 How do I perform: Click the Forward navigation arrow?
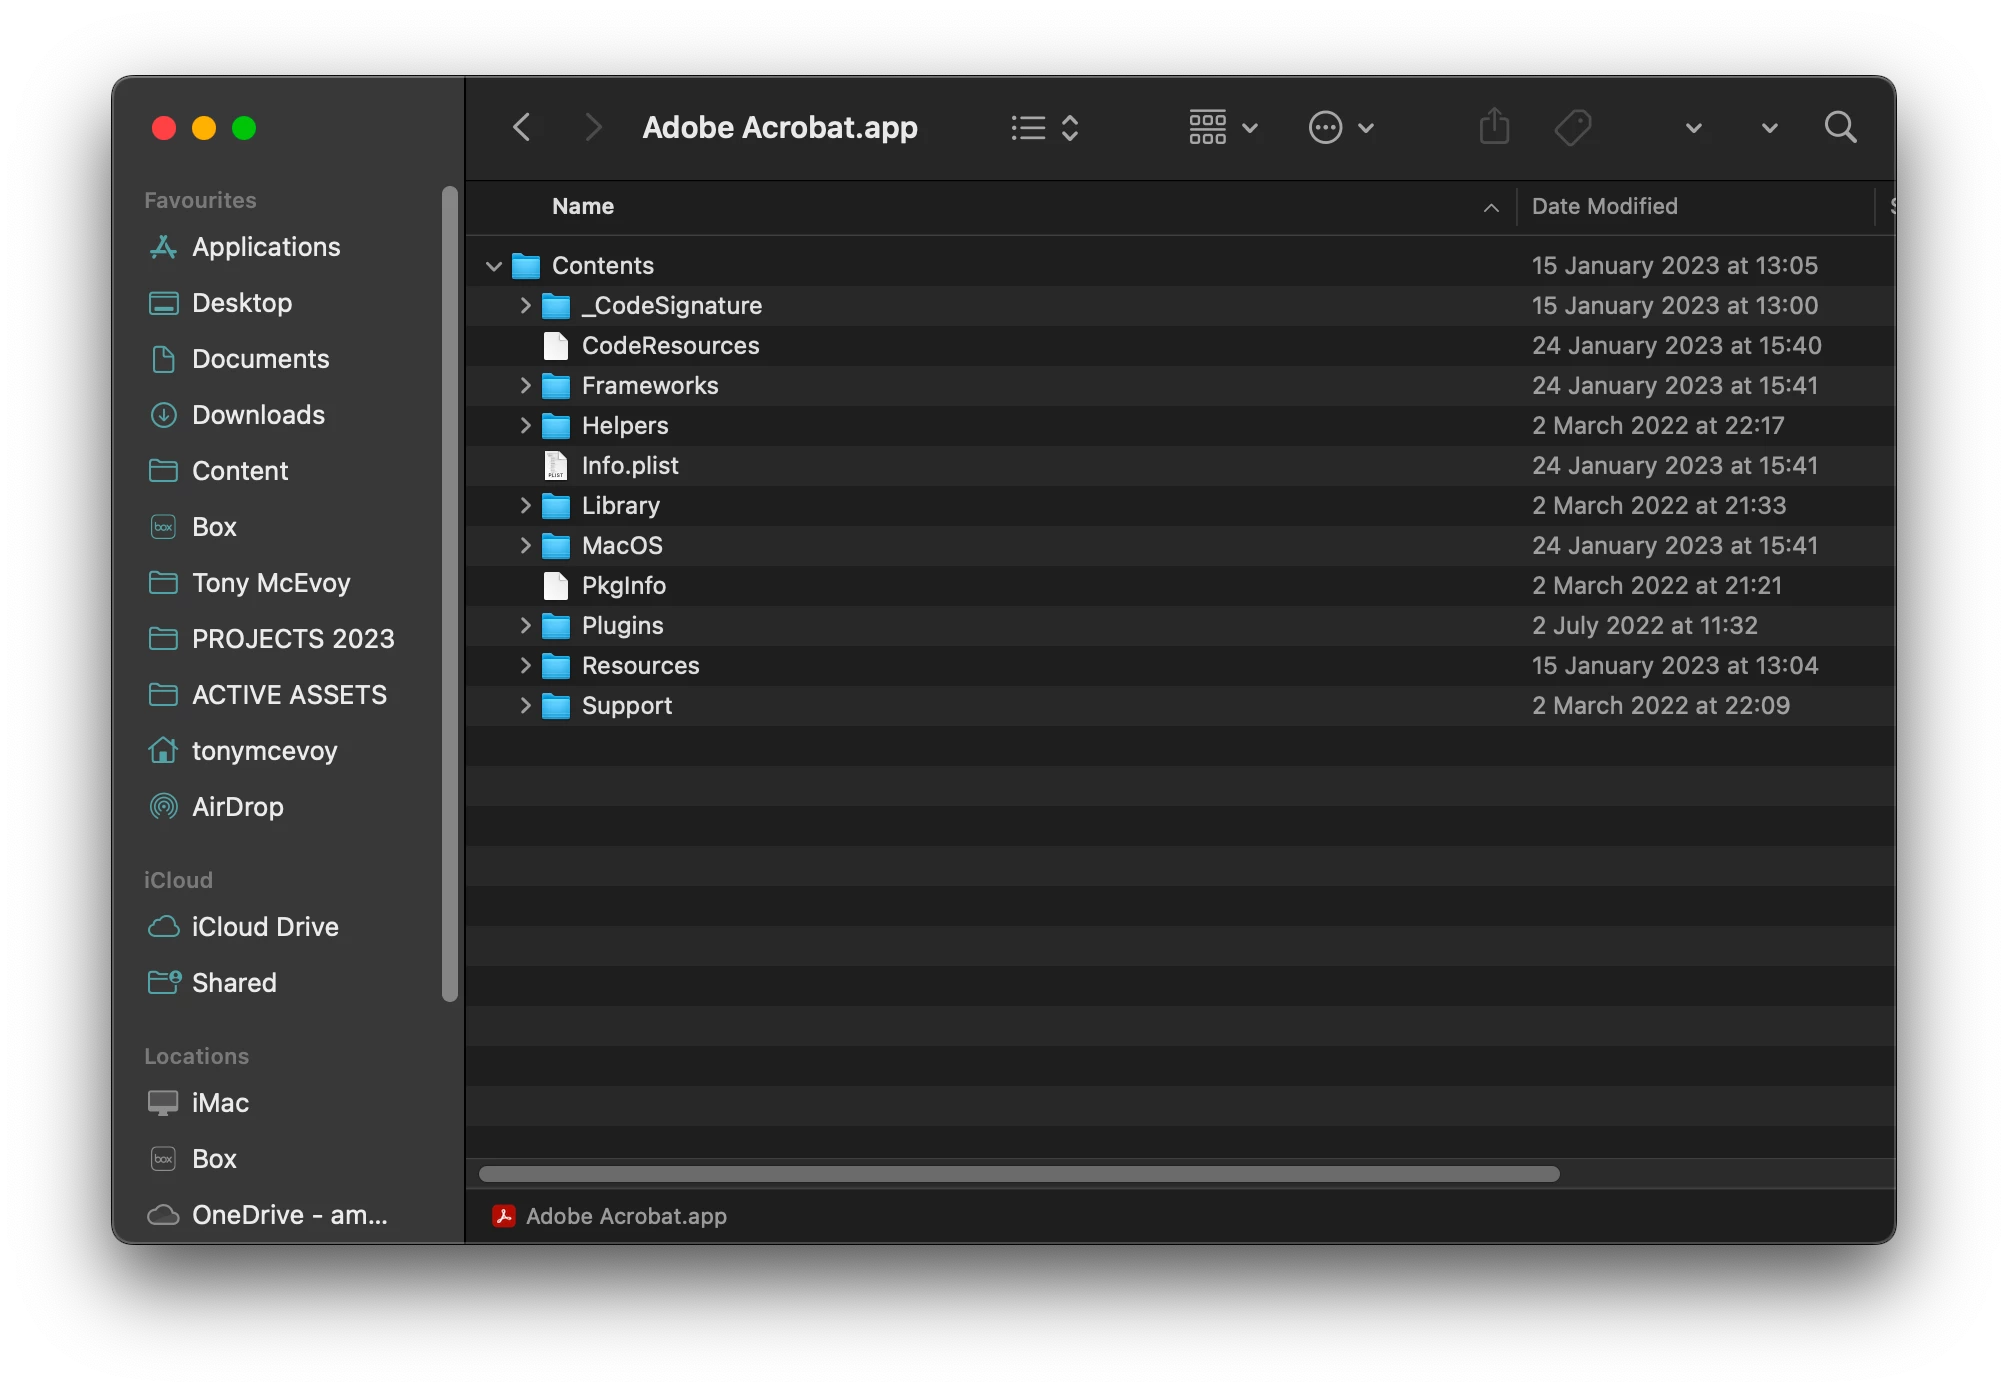[x=593, y=127]
